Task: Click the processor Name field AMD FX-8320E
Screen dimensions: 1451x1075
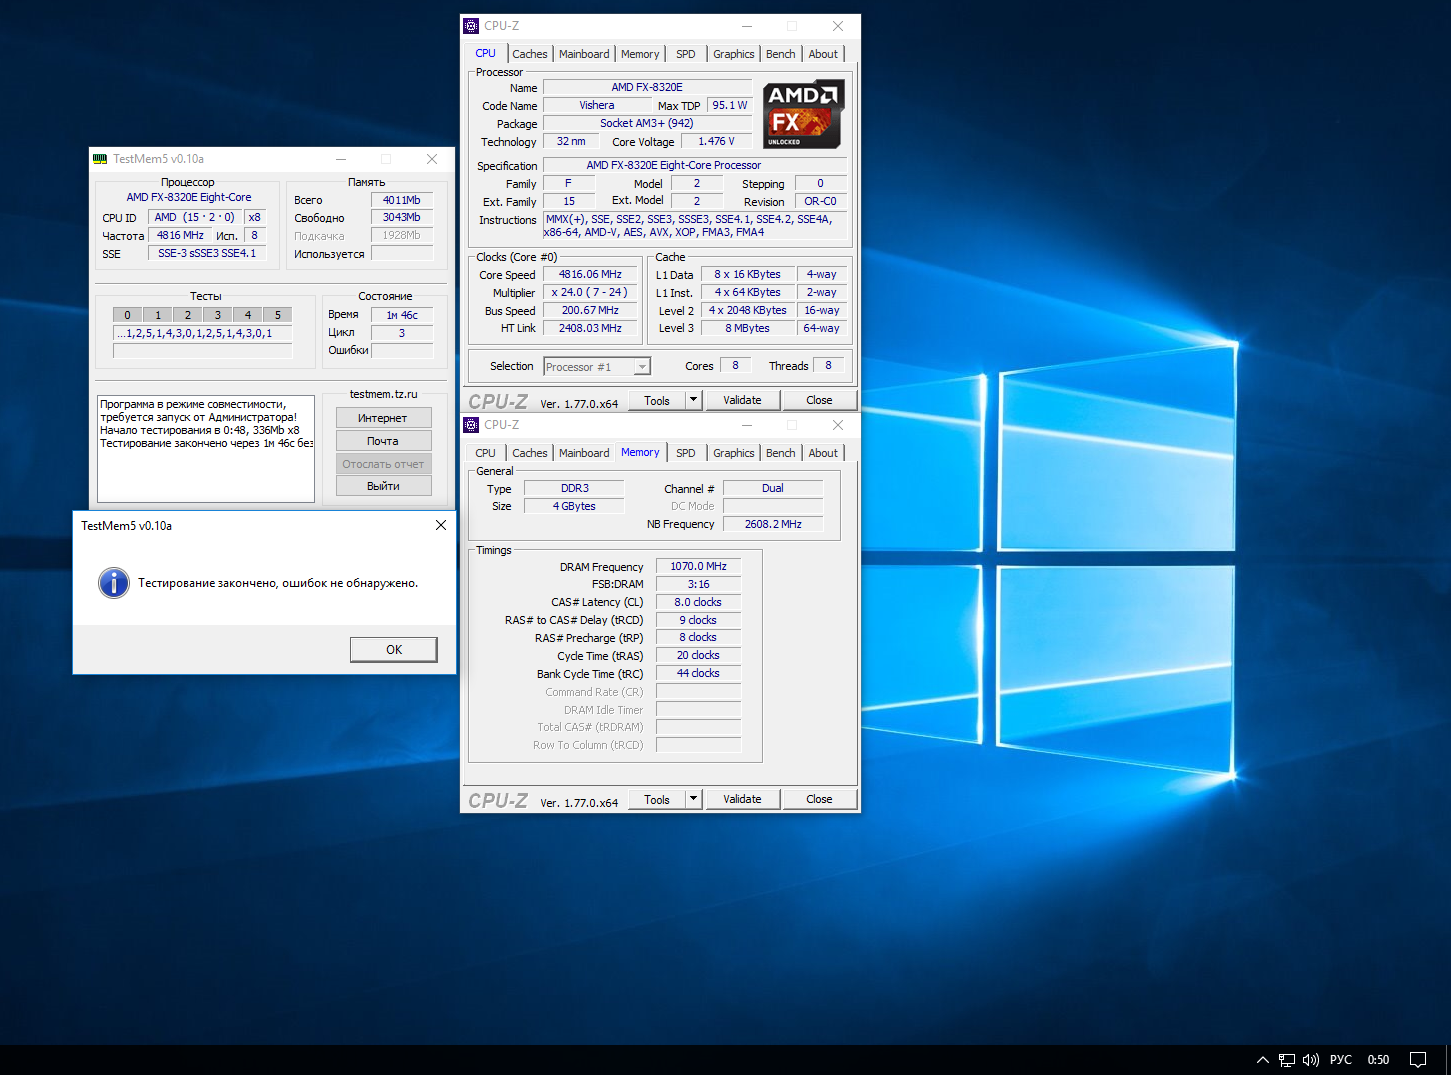Action: tap(647, 88)
